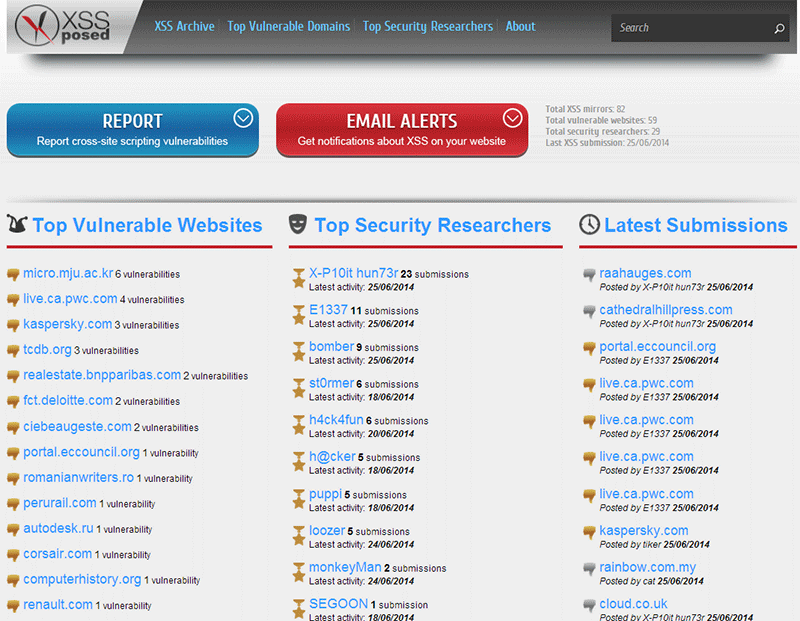Open the cloud.co.uk submission link
800x621 pixels.
633,604
